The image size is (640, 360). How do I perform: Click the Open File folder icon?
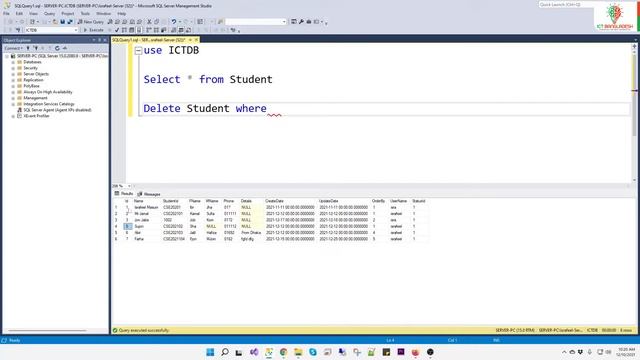click(x=55, y=22)
